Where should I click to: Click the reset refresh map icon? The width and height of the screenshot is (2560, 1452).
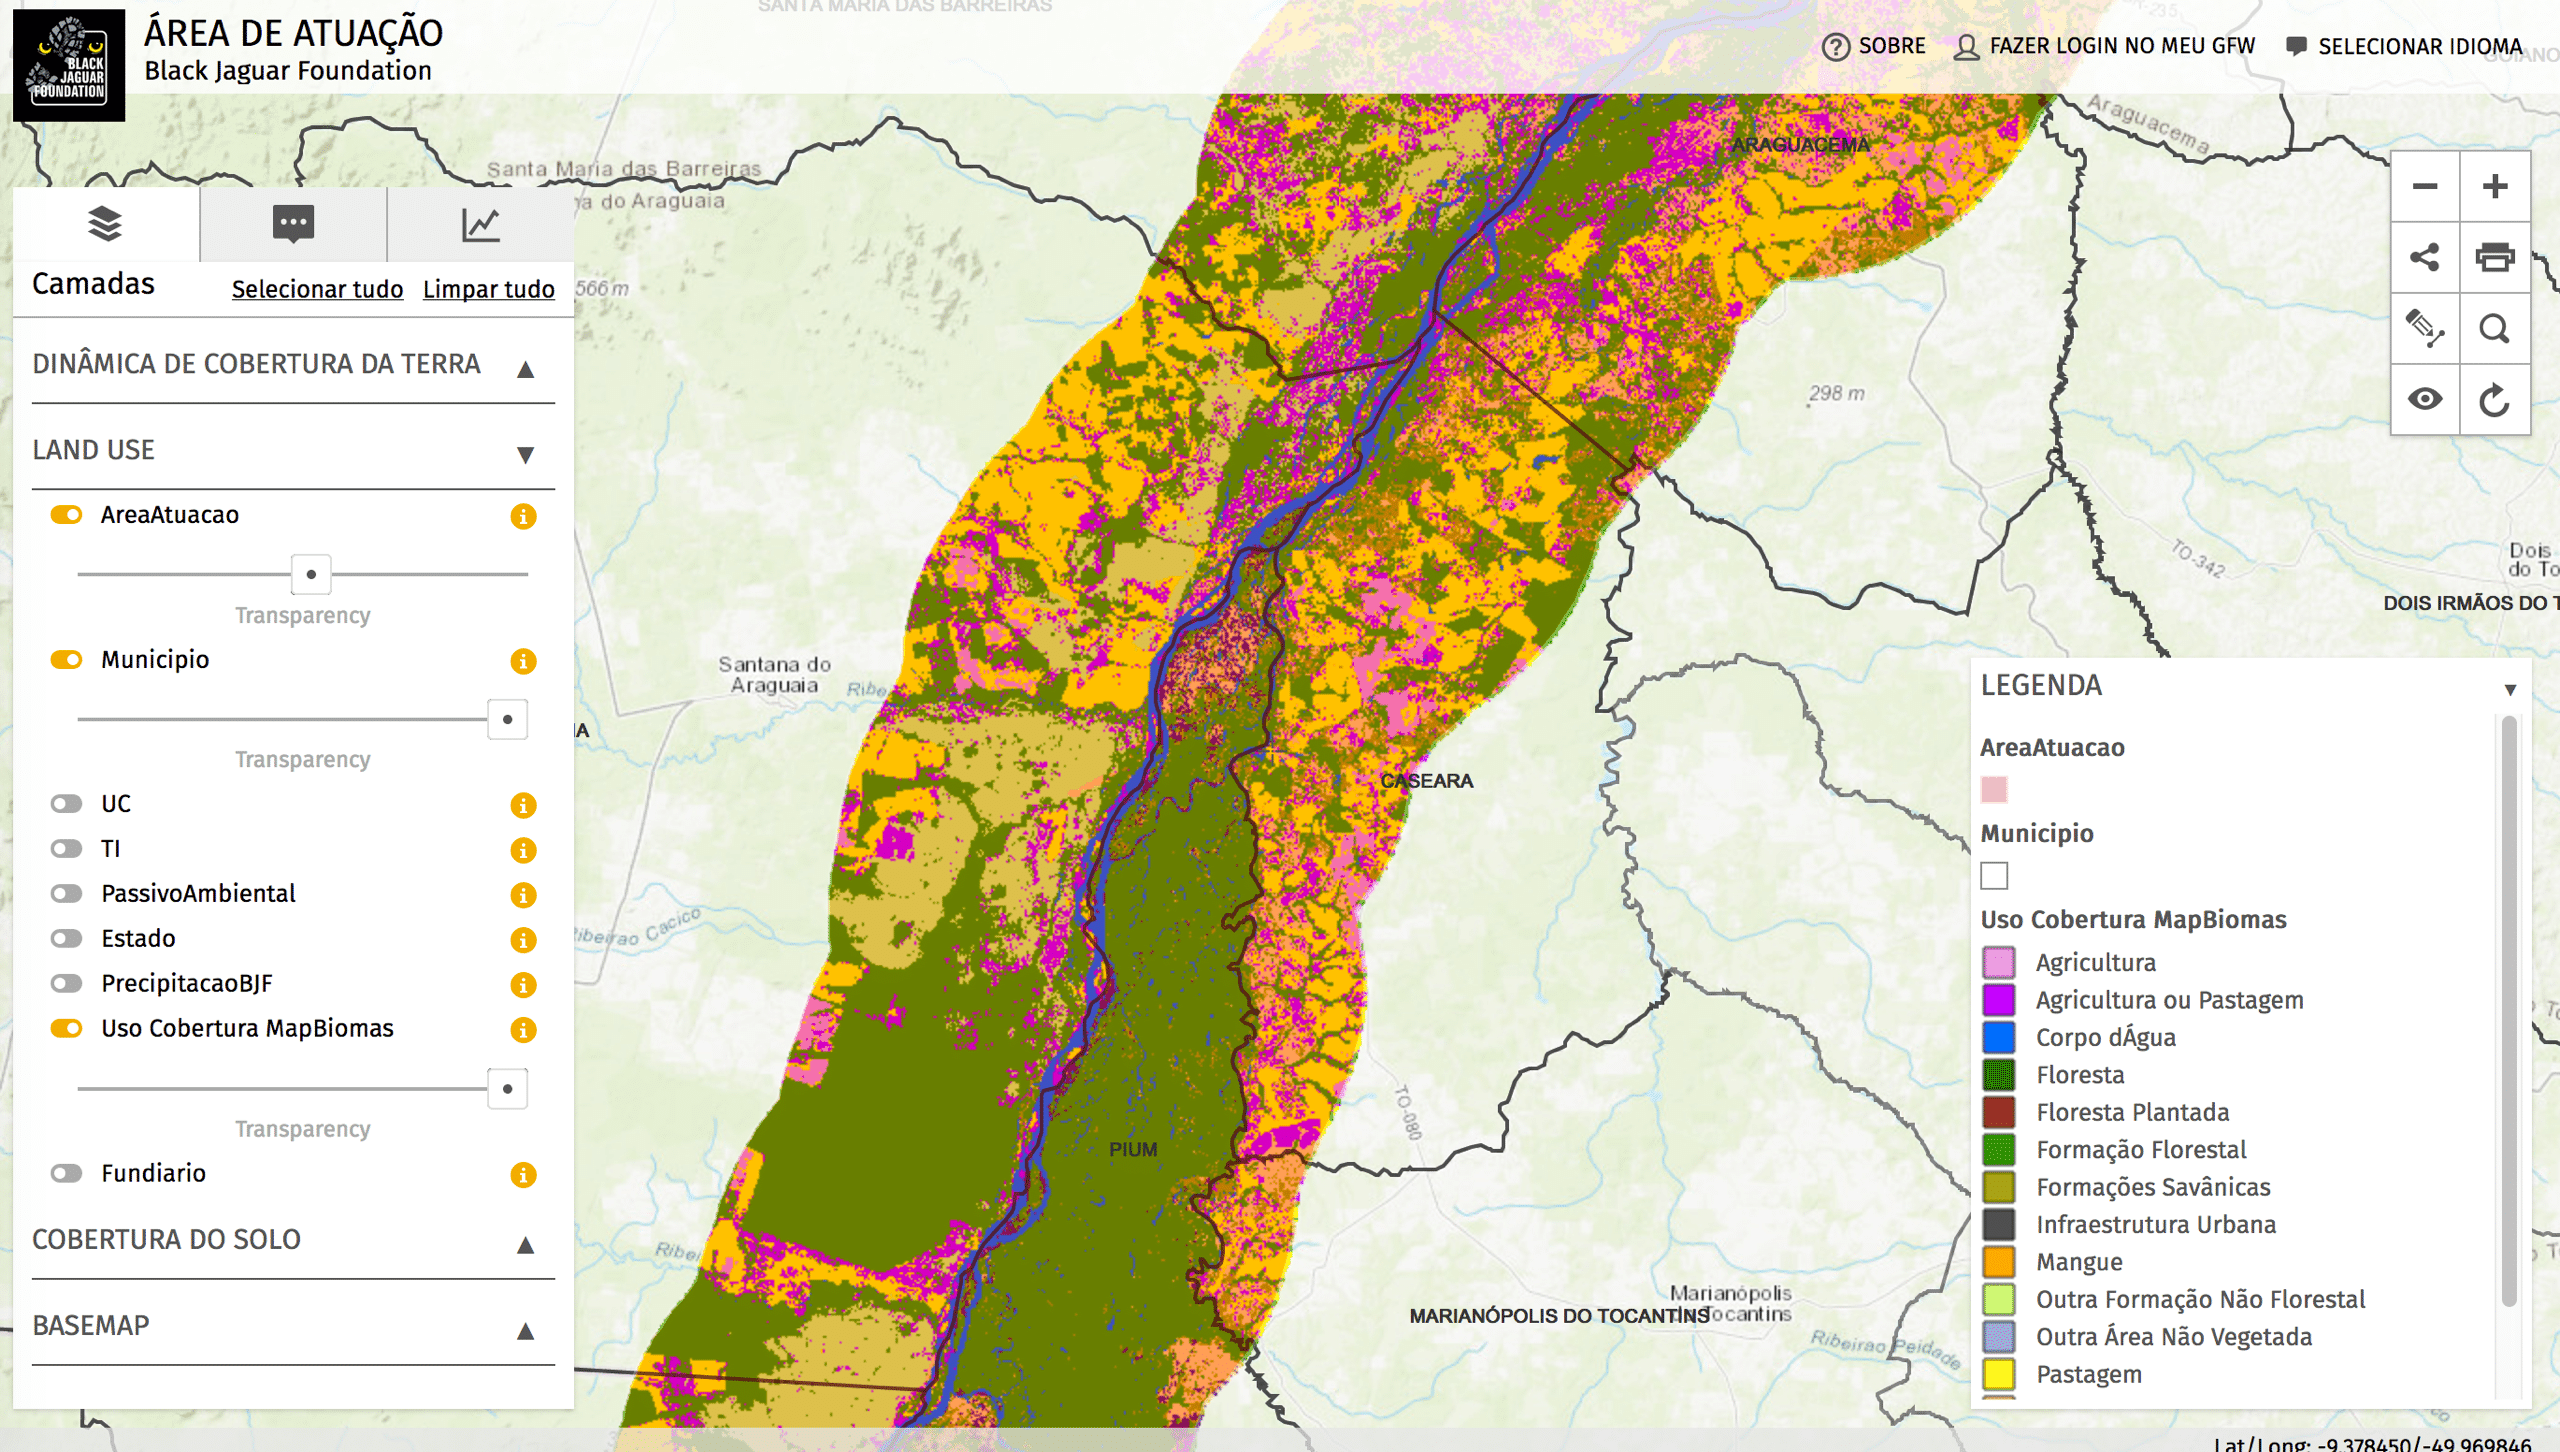[x=2495, y=400]
